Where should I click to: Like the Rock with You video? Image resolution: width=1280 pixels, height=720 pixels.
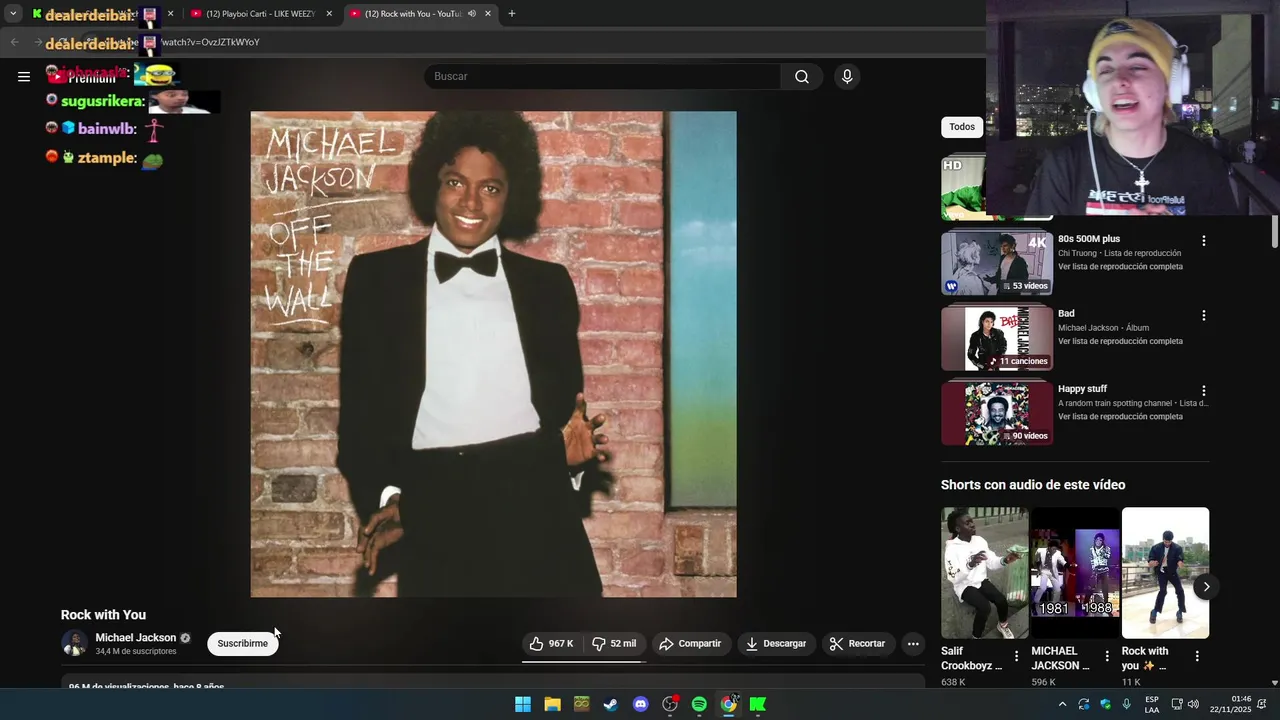click(x=551, y=644)
